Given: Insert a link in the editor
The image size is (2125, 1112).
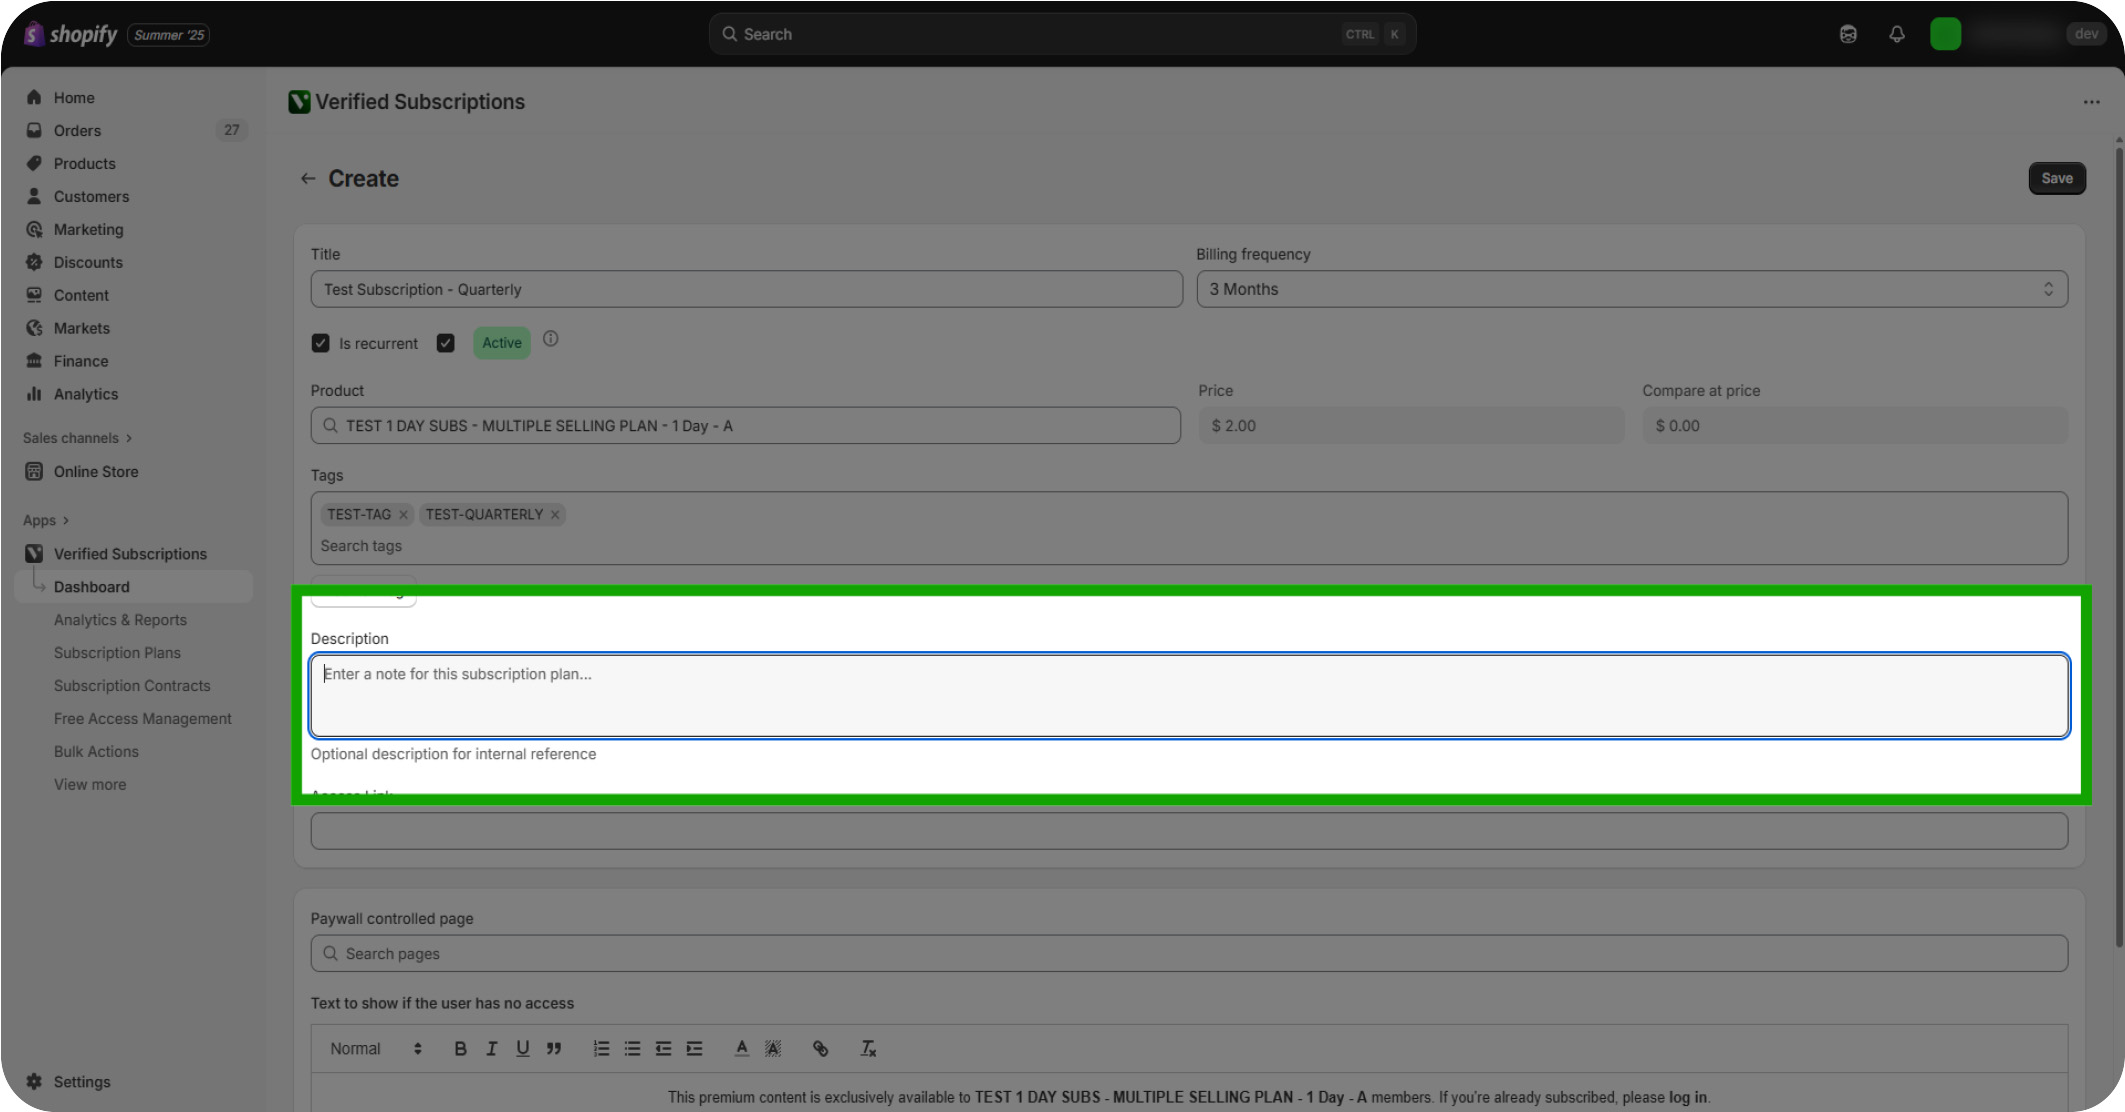Looking at the screenshot, I should click(x=820, y=1048).
